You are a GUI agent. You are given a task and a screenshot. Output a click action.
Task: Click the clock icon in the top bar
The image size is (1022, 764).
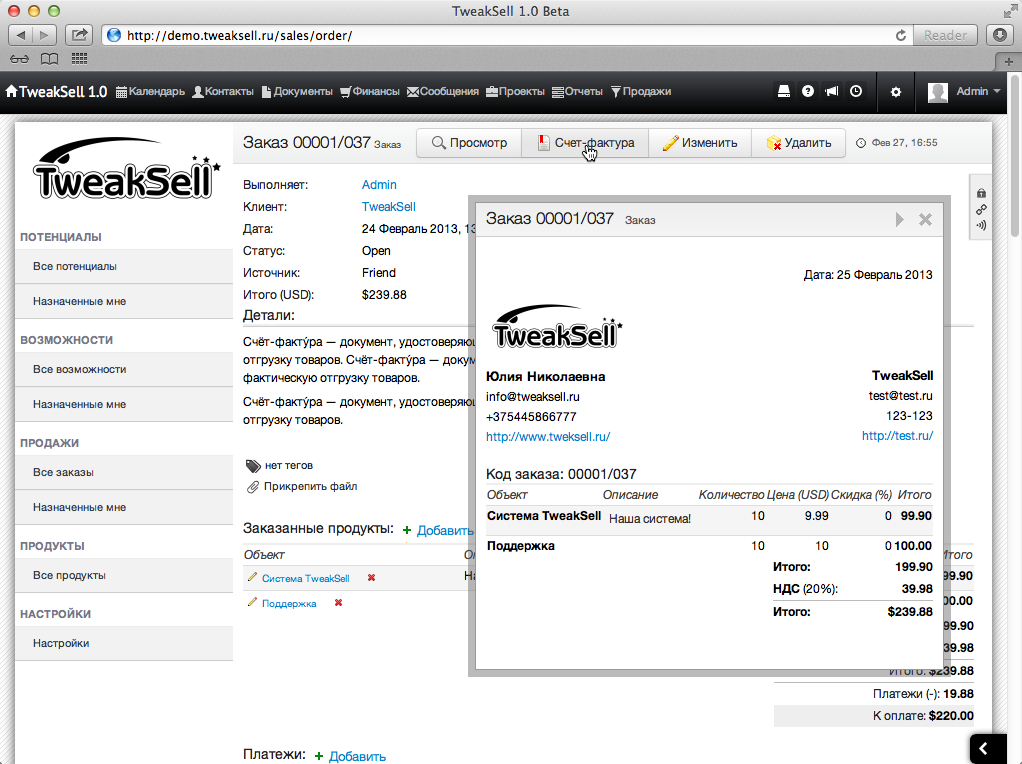tap(856, 91)
